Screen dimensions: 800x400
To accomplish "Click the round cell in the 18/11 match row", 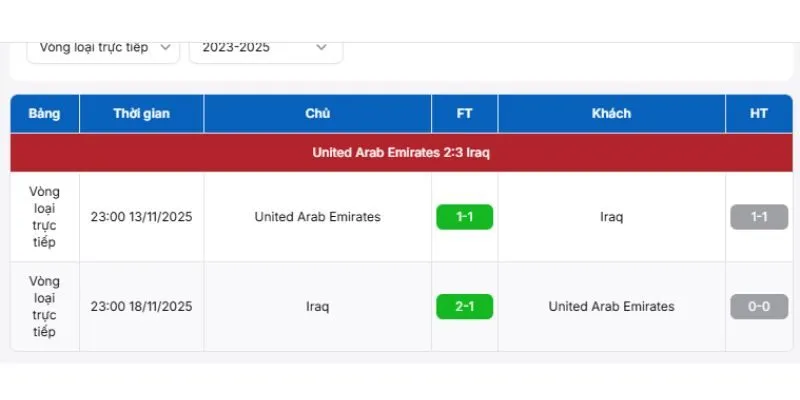I will point(45,306).
